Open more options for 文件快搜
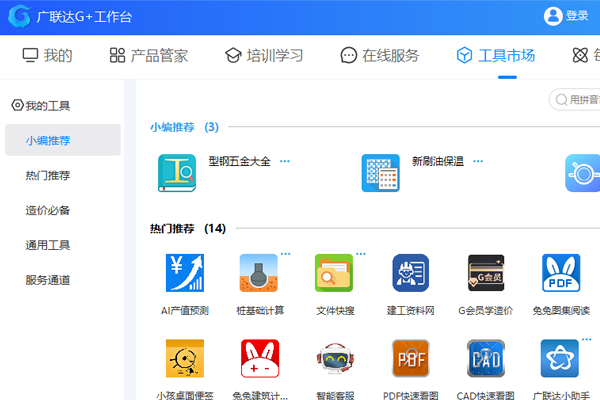The image size is (600, 400). coord(361,254)
